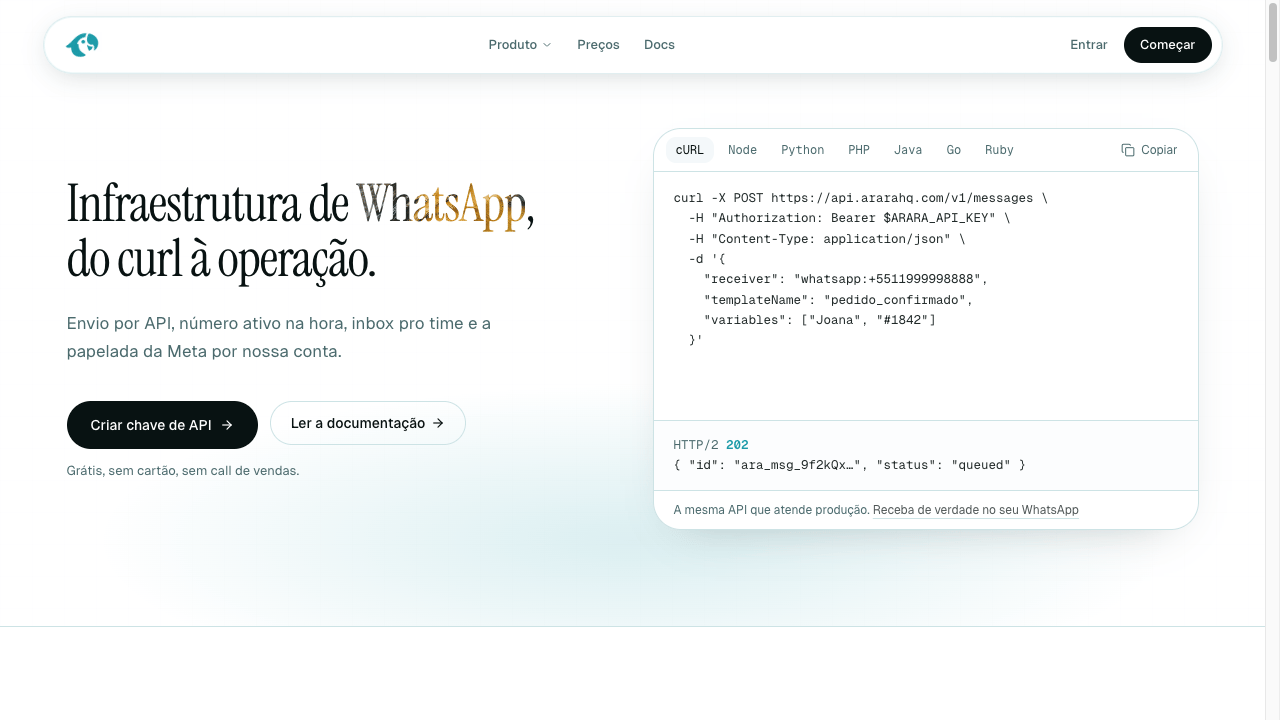Screen dimensions: 1280x720
Task: Click the Entrar link
Action: 1089,45
